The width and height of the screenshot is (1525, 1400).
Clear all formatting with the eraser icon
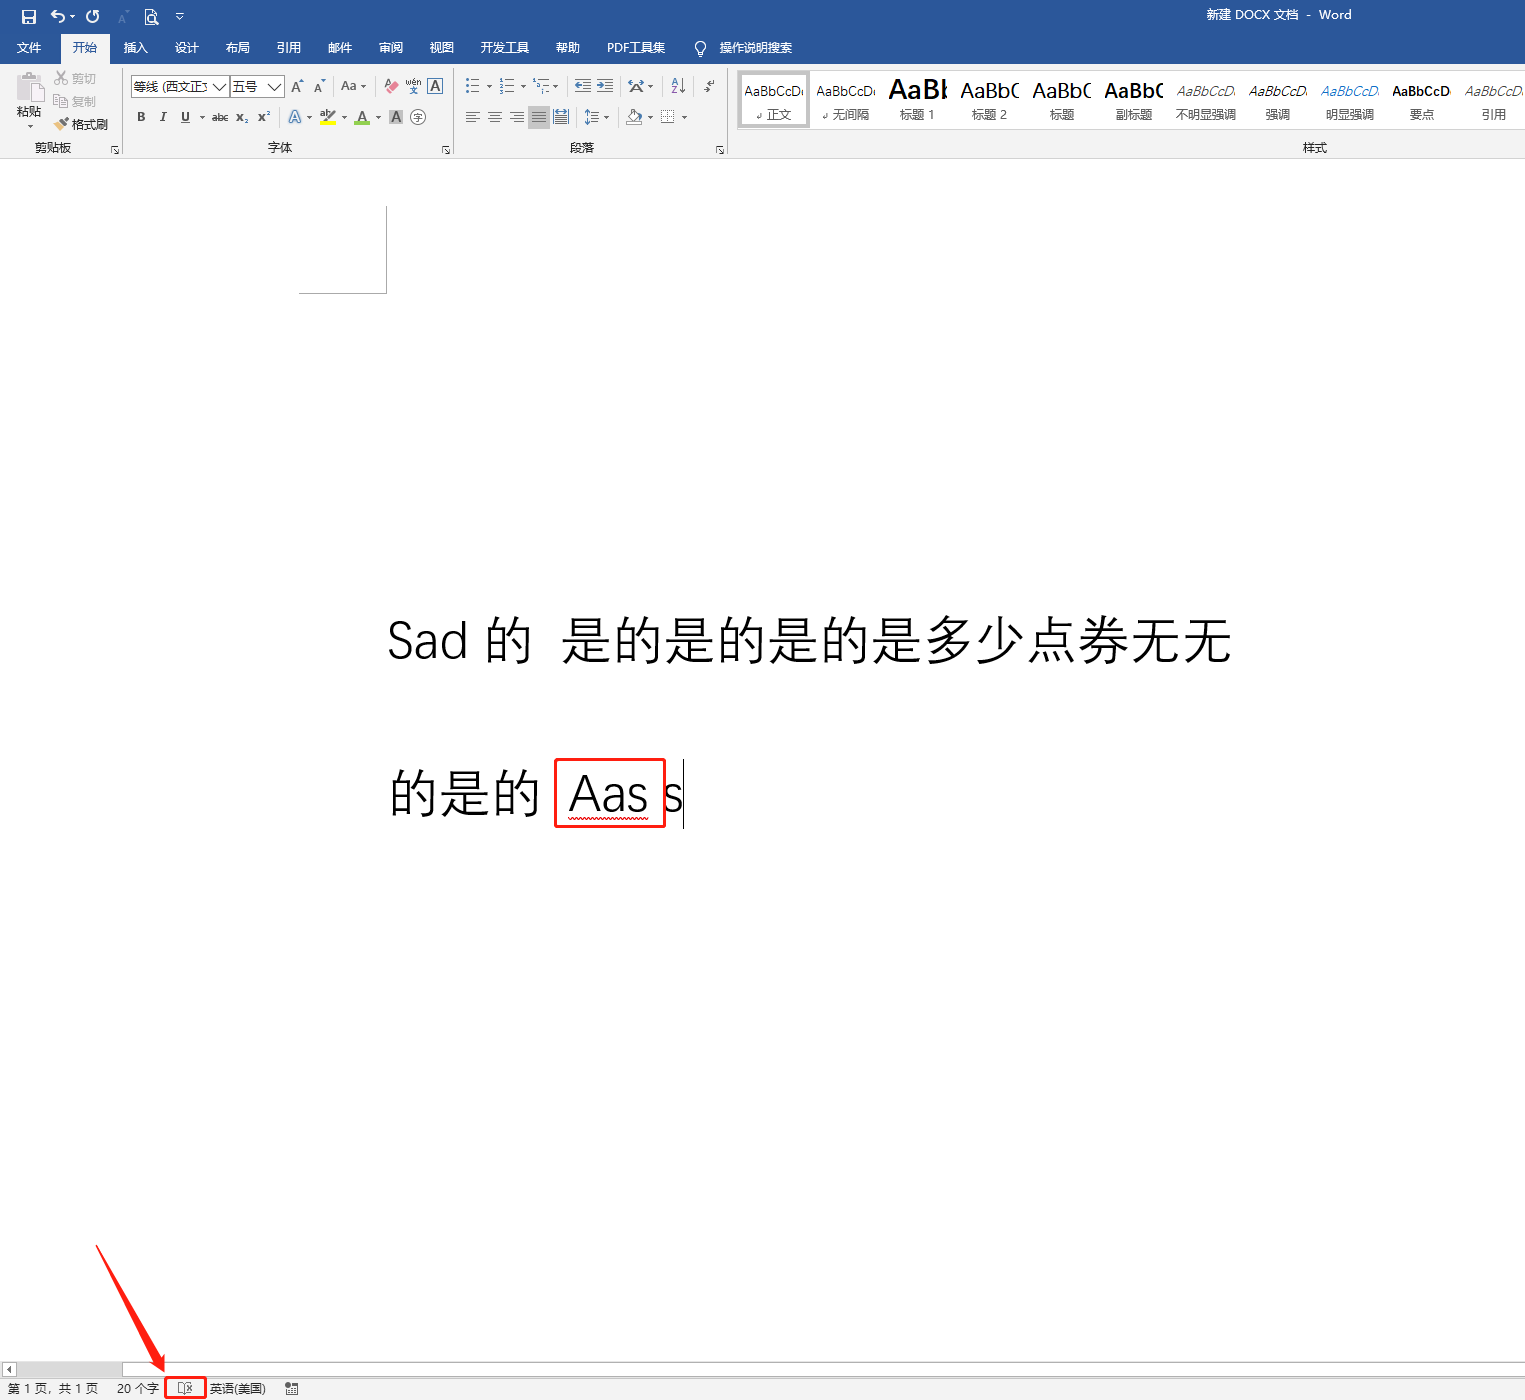tap(391, 86)
